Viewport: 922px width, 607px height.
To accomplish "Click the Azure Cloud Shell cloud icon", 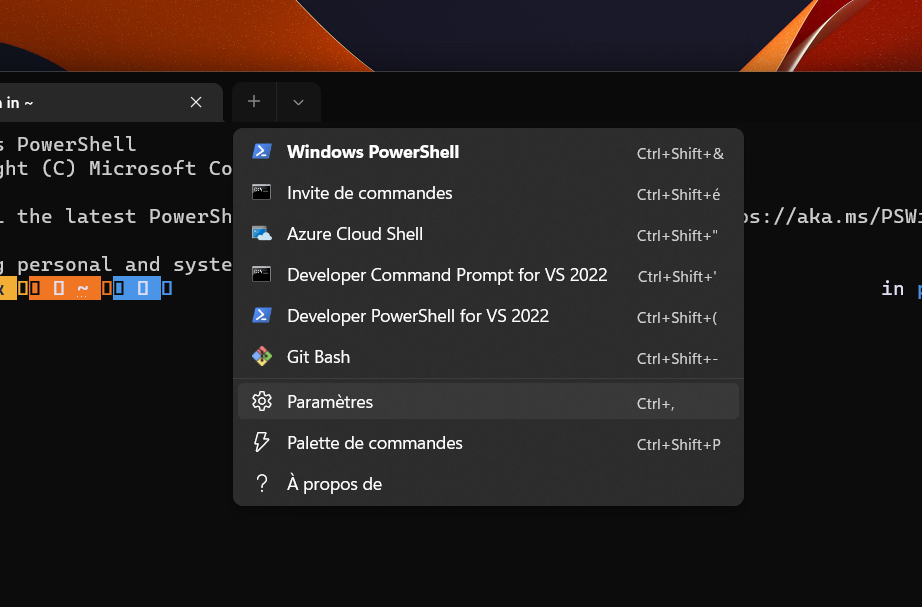I will [262, 234].
